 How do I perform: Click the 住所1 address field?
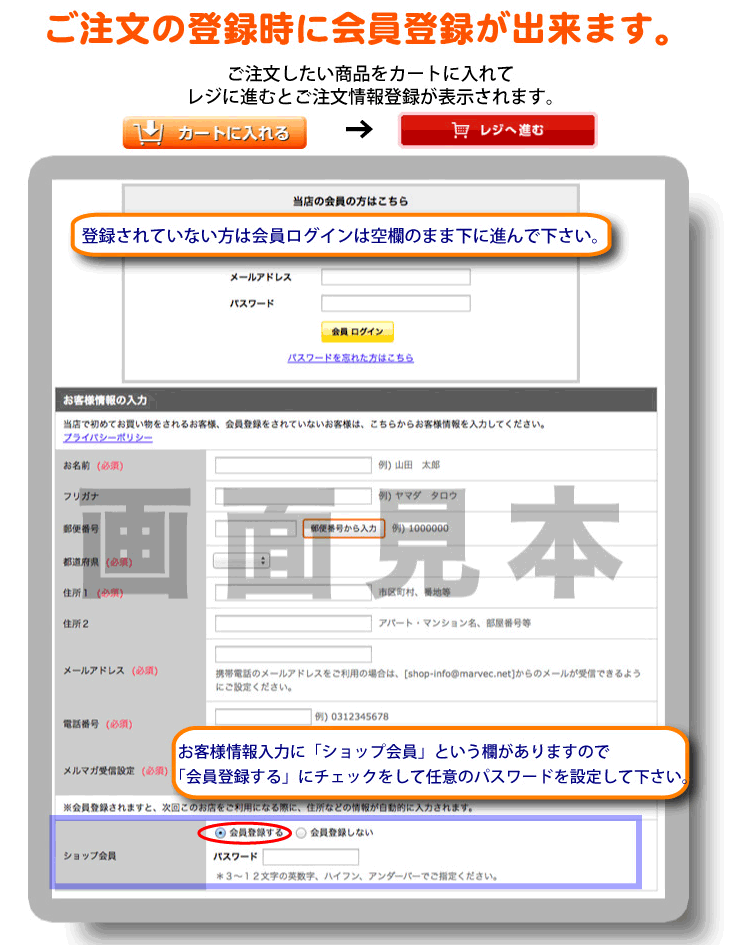coord(293,592)
